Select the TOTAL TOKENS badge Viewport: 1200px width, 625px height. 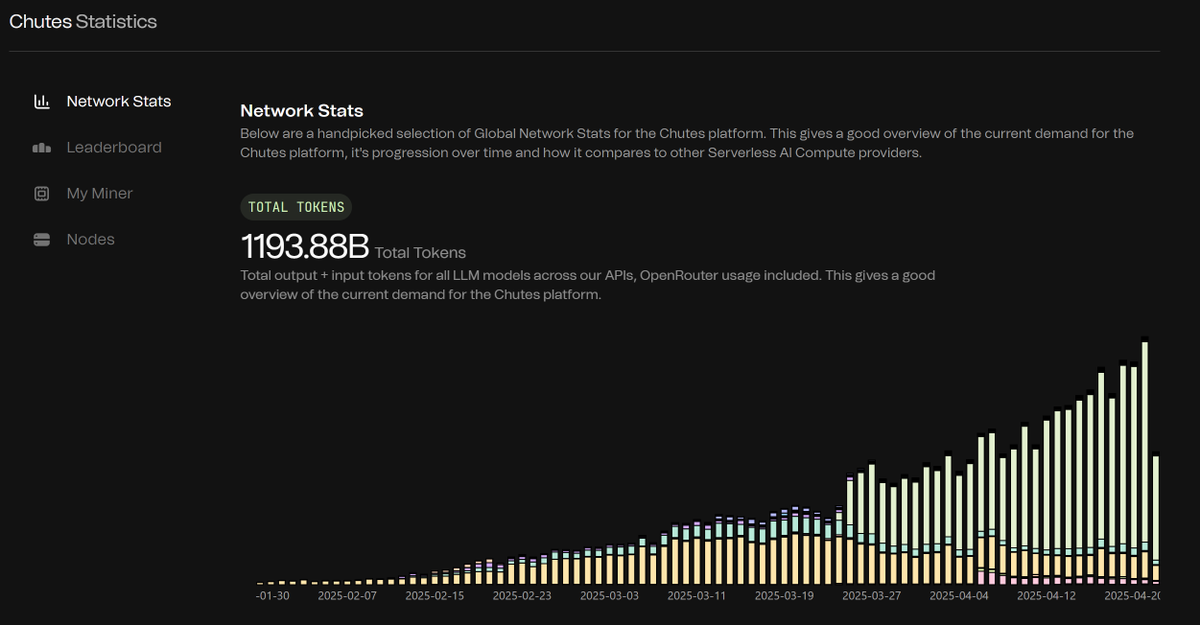(296, 207)
